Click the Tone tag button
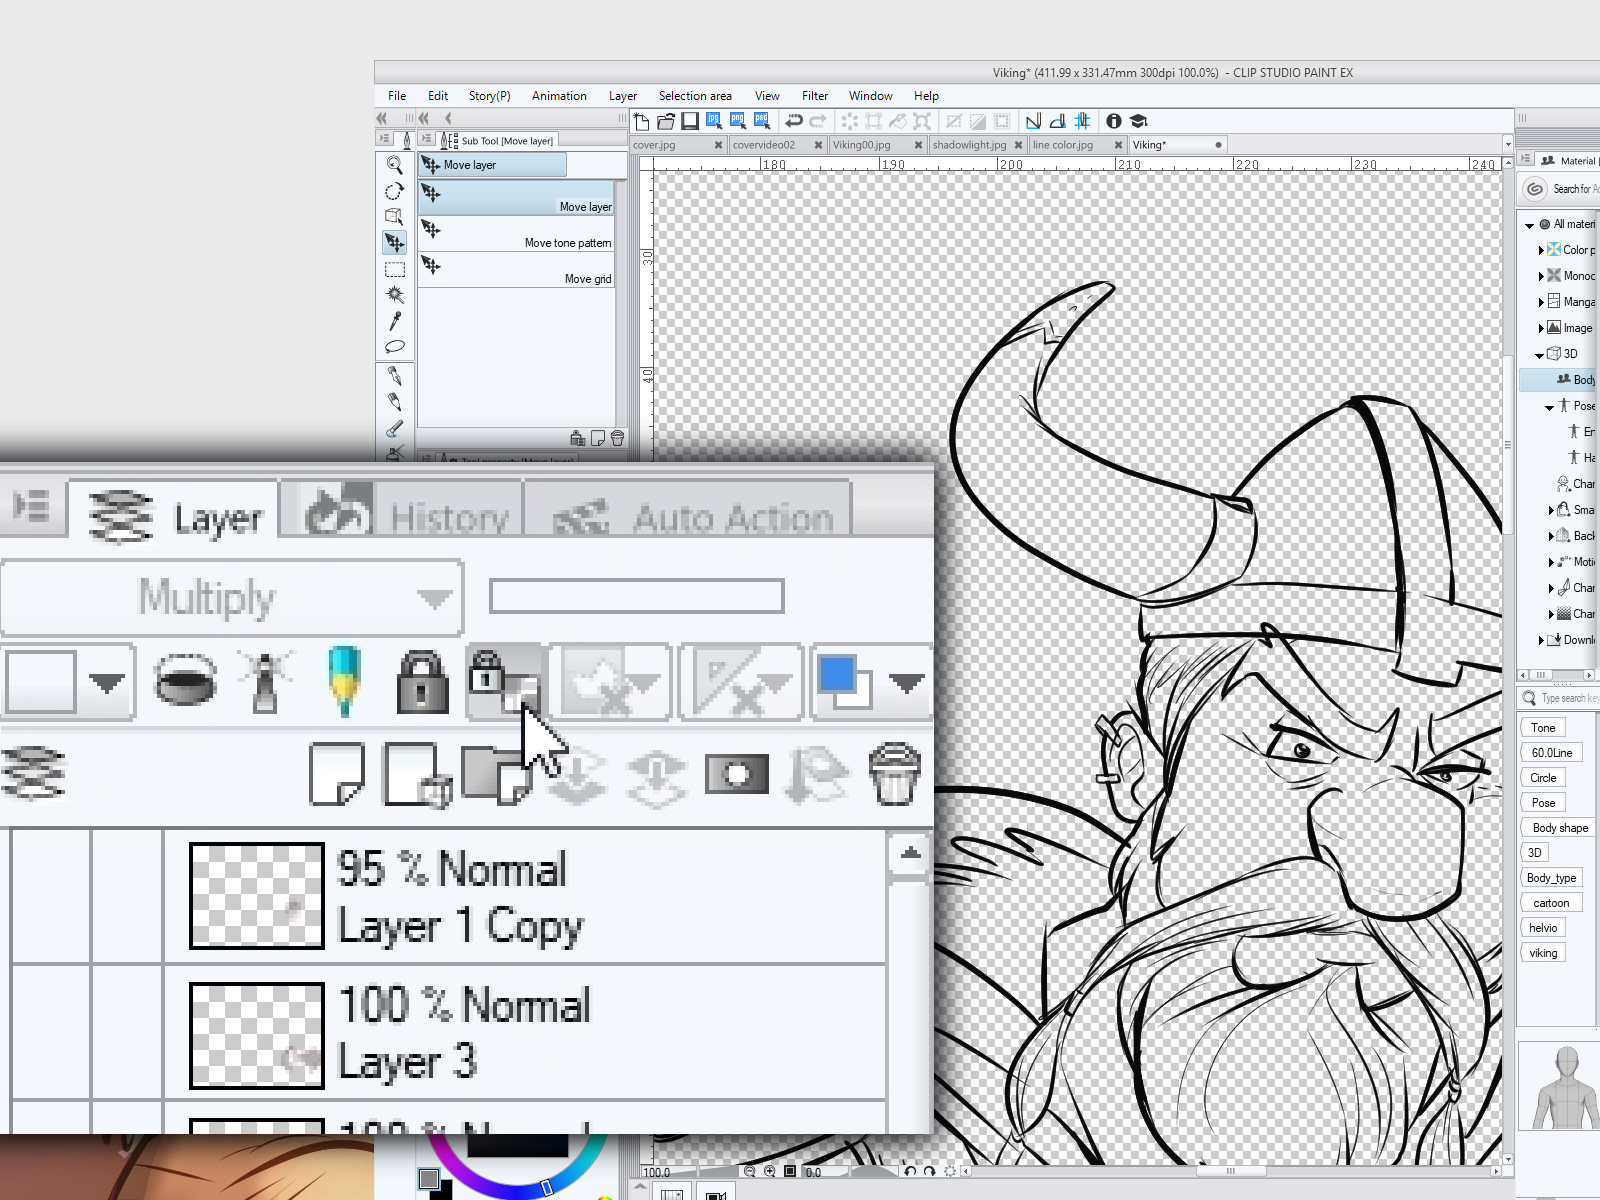This screenshot has width=1600, height=1200. [x=1543, y=728]
